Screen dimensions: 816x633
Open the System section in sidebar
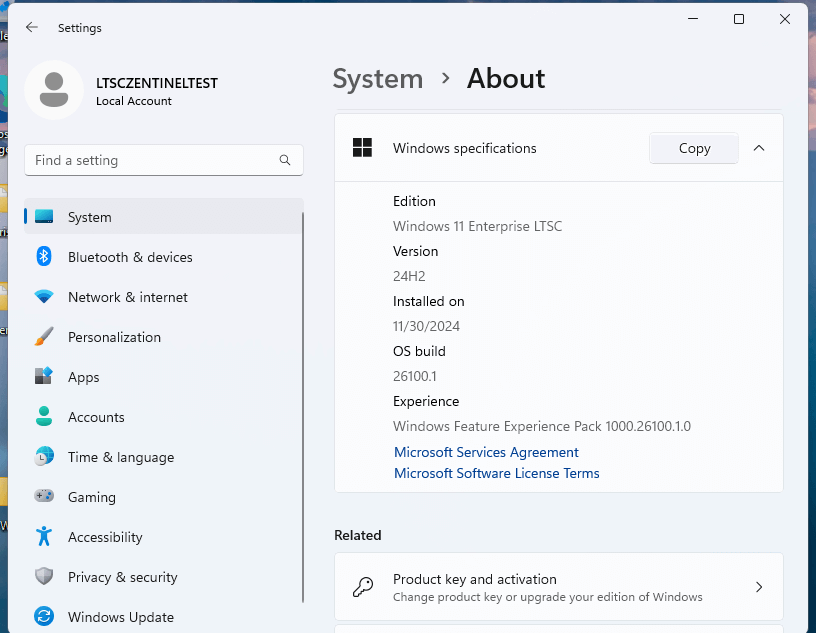pyautogui.click(x=88, y=217)
